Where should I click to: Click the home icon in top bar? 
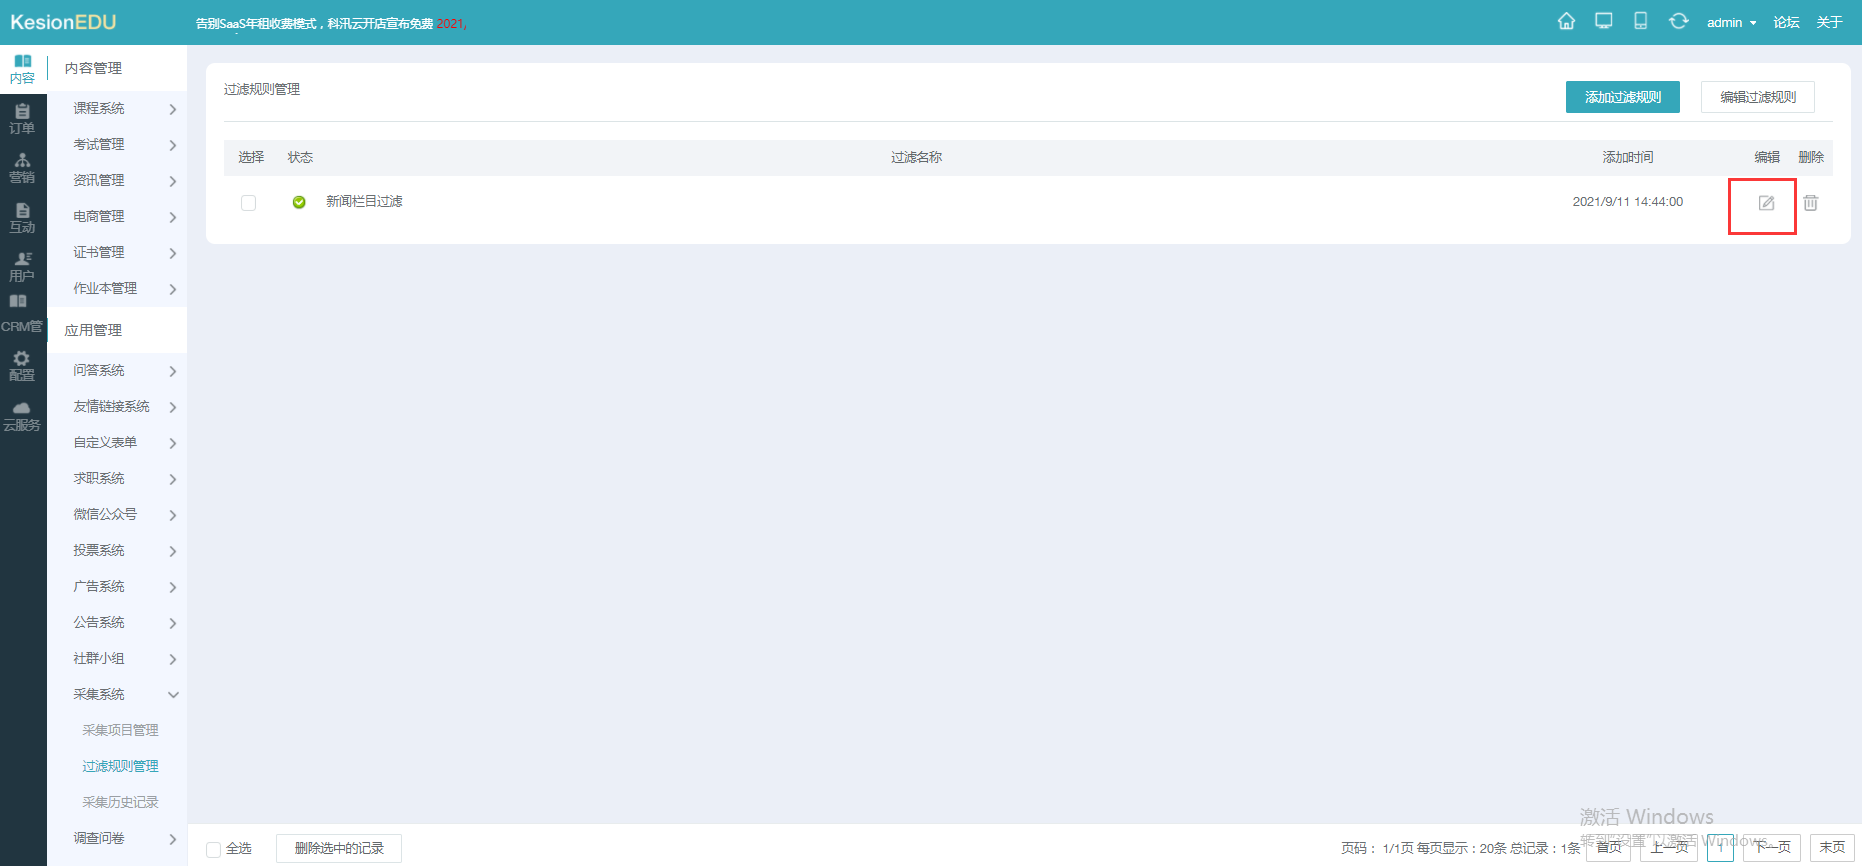[1566, 21]
